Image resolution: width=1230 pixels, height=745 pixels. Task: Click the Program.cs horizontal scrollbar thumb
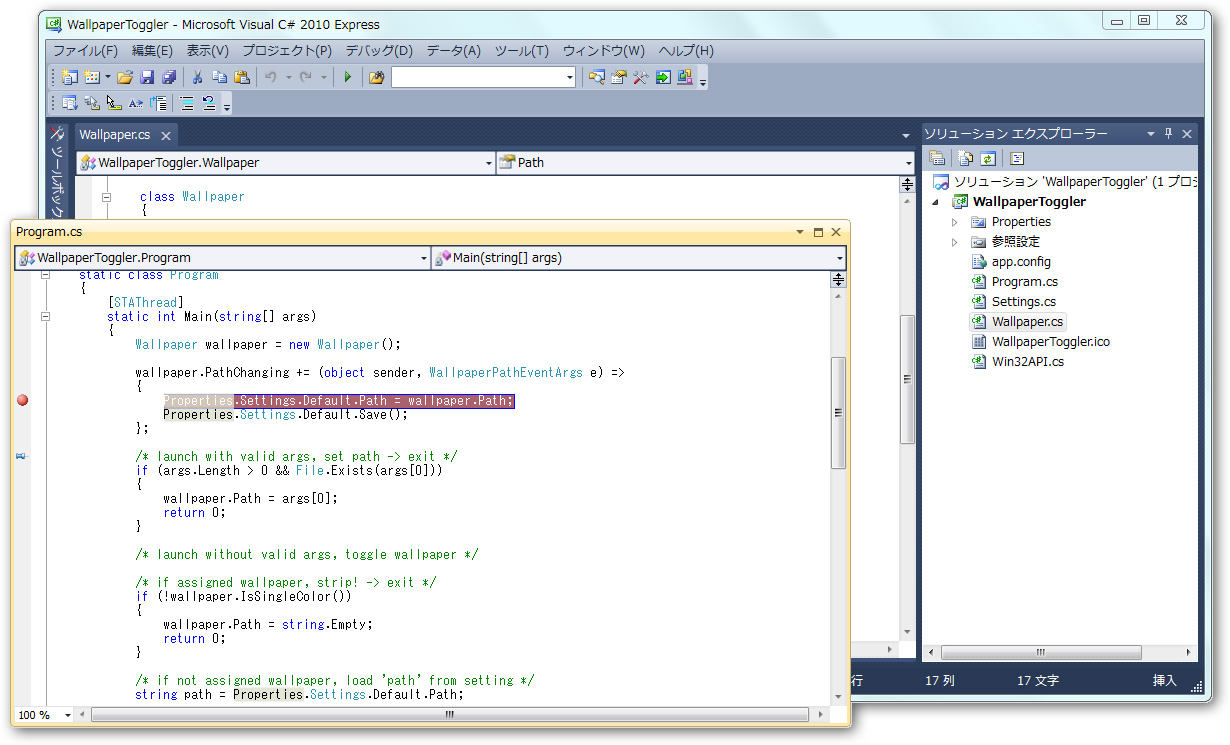pos(449,715)
